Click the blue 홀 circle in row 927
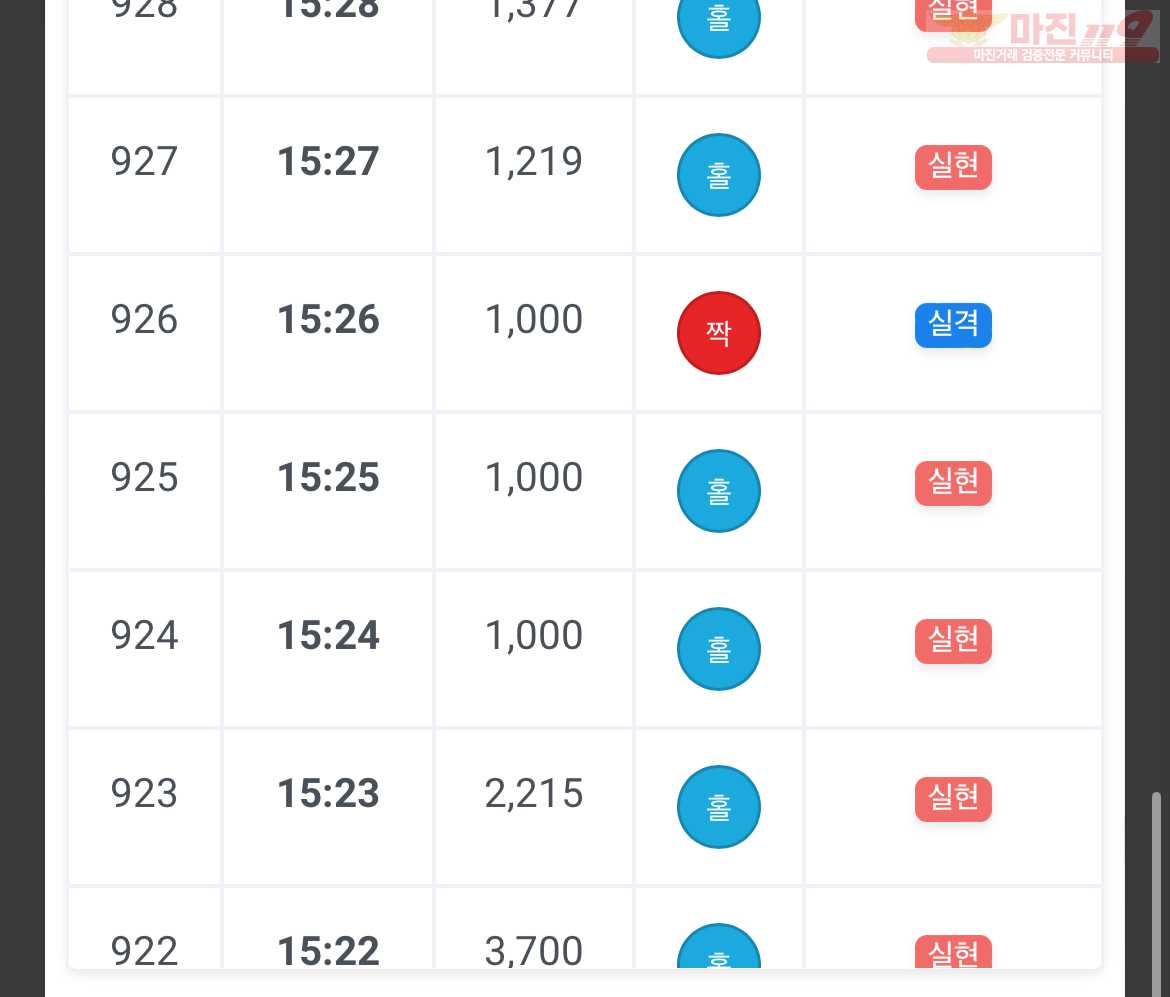 719,175
